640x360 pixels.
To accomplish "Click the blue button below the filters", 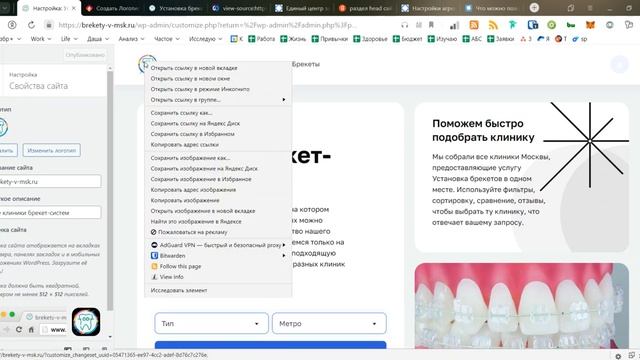I will (x=270, y=345).
